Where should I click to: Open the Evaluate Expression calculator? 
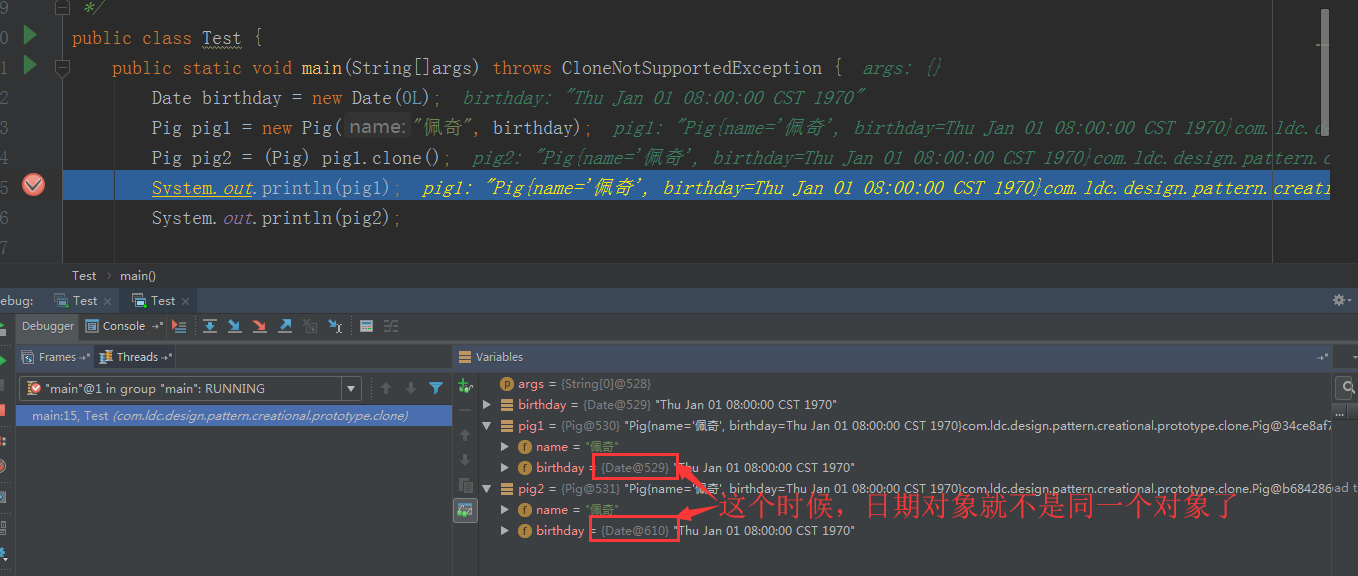point(366,326)
